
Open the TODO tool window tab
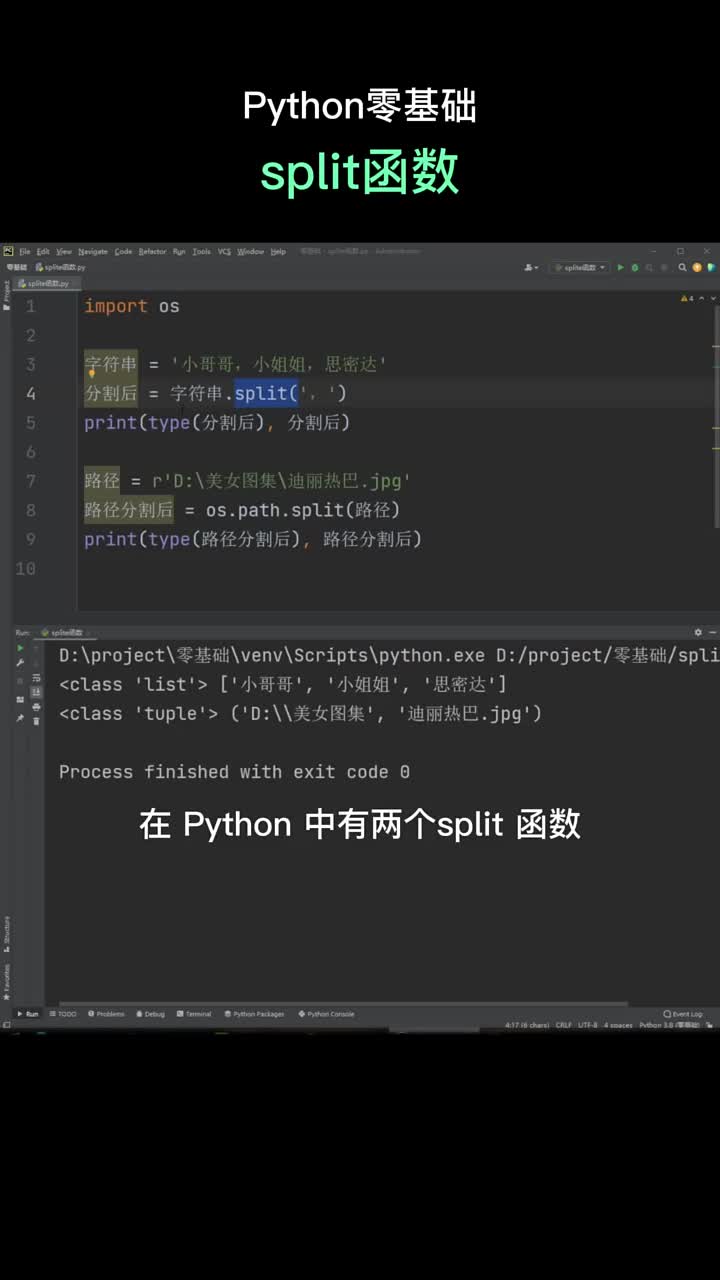pyautogui.click(x=62, y=1014)
